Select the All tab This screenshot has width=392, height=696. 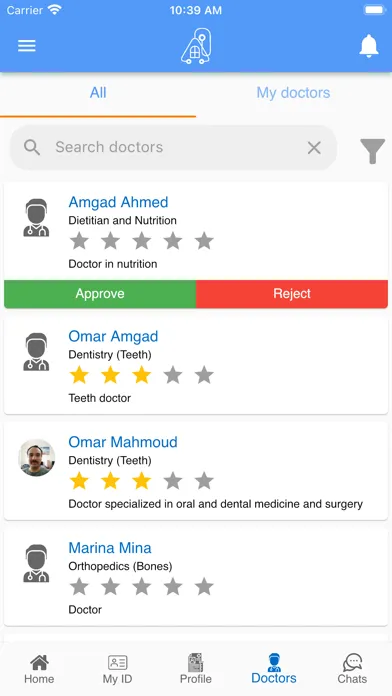[x=98, y=93]
